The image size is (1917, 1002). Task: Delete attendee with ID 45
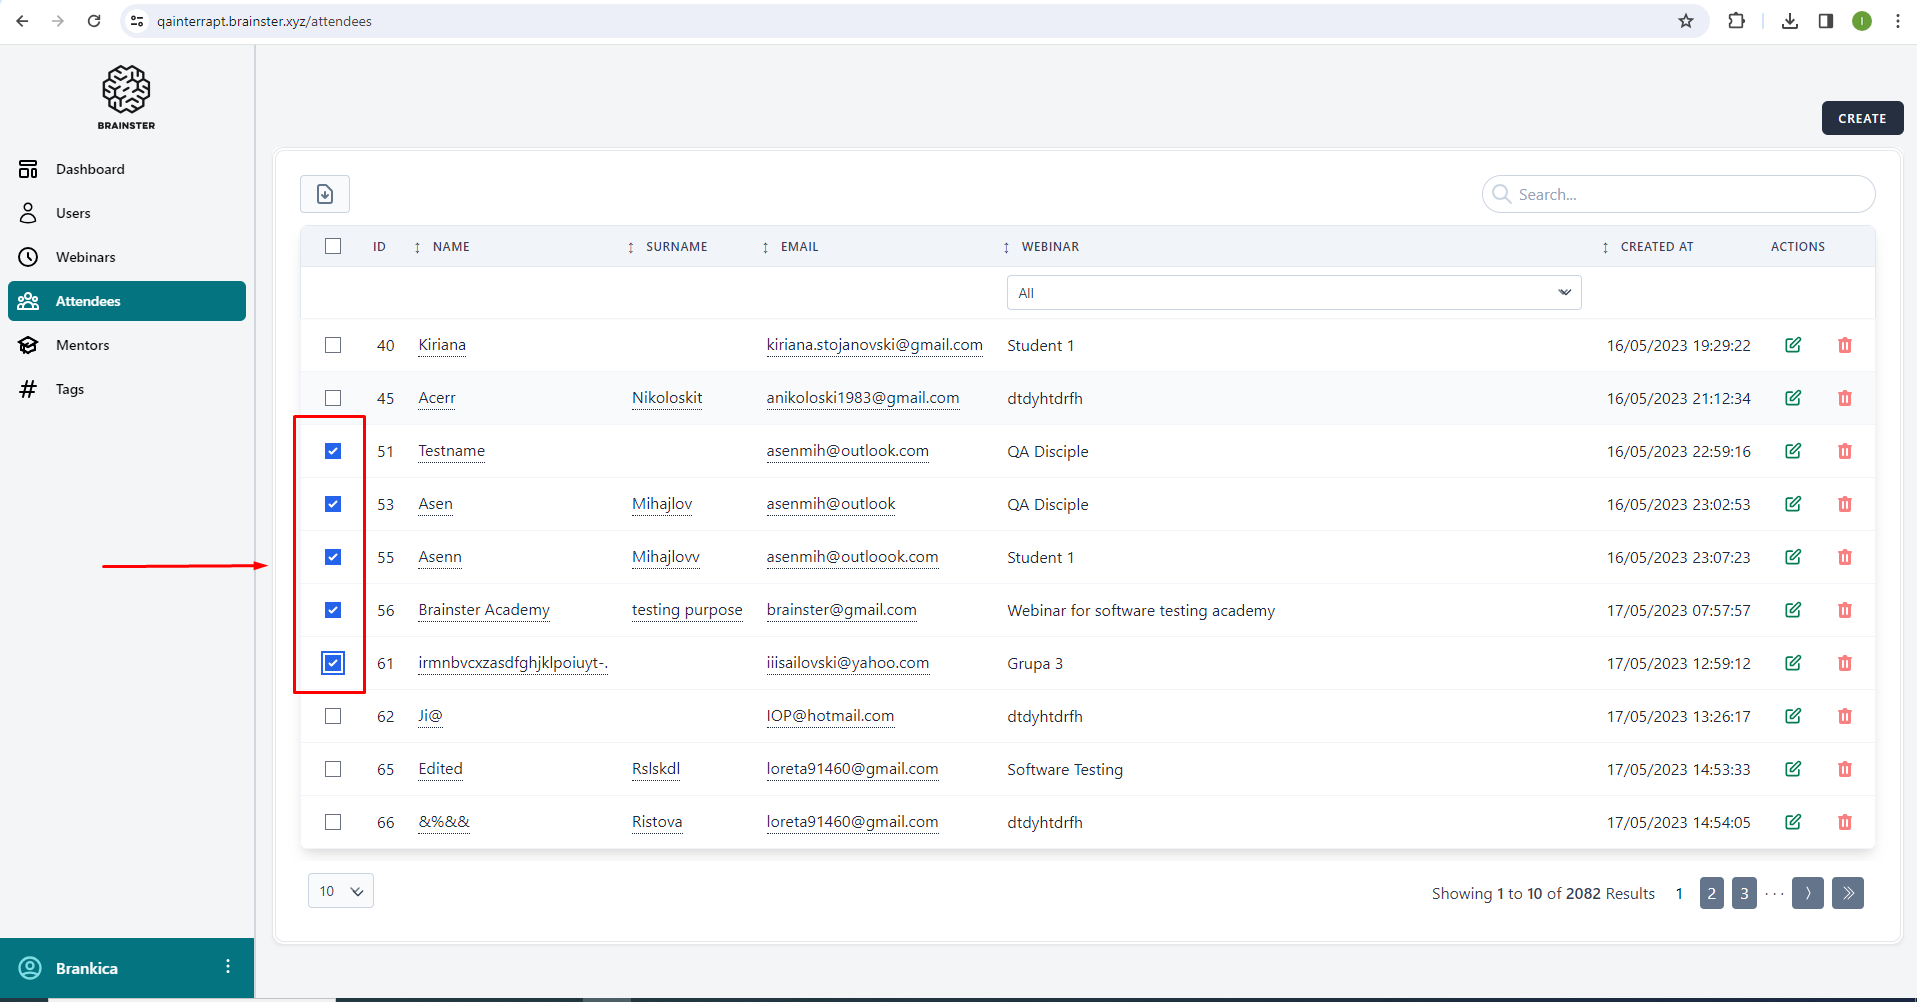[x=1845, y=398]
